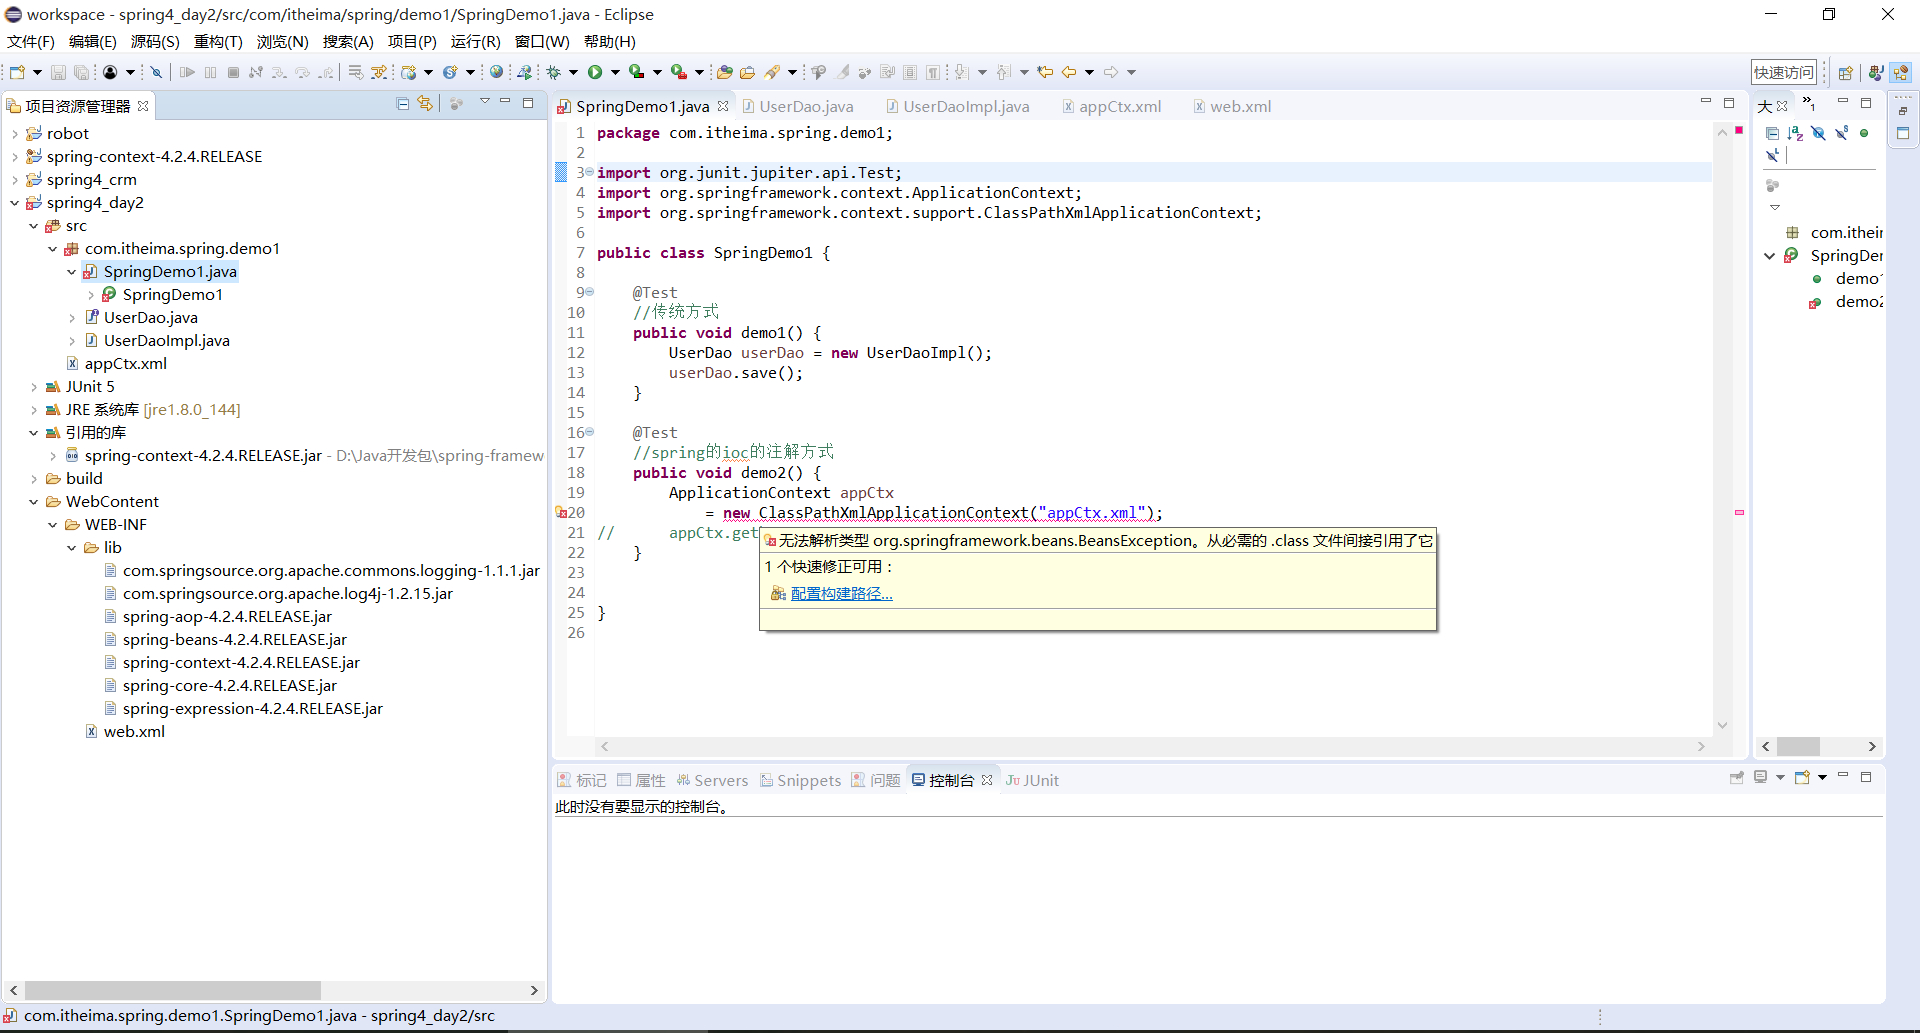The width and height of the screenshot is (1920, 1033).
Task: Click the error overview marker by line 20
Action: point(1739,512)
